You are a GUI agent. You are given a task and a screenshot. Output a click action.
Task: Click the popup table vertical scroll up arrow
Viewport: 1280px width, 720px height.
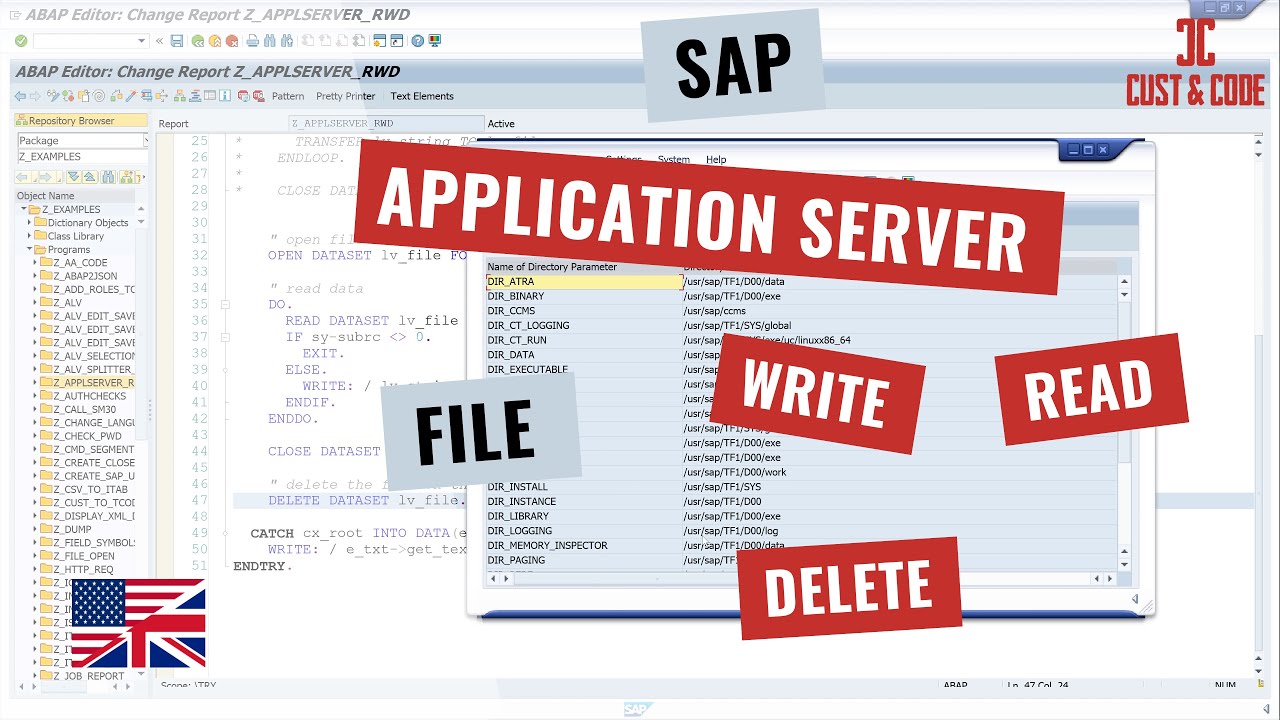tap(1124, 282)
